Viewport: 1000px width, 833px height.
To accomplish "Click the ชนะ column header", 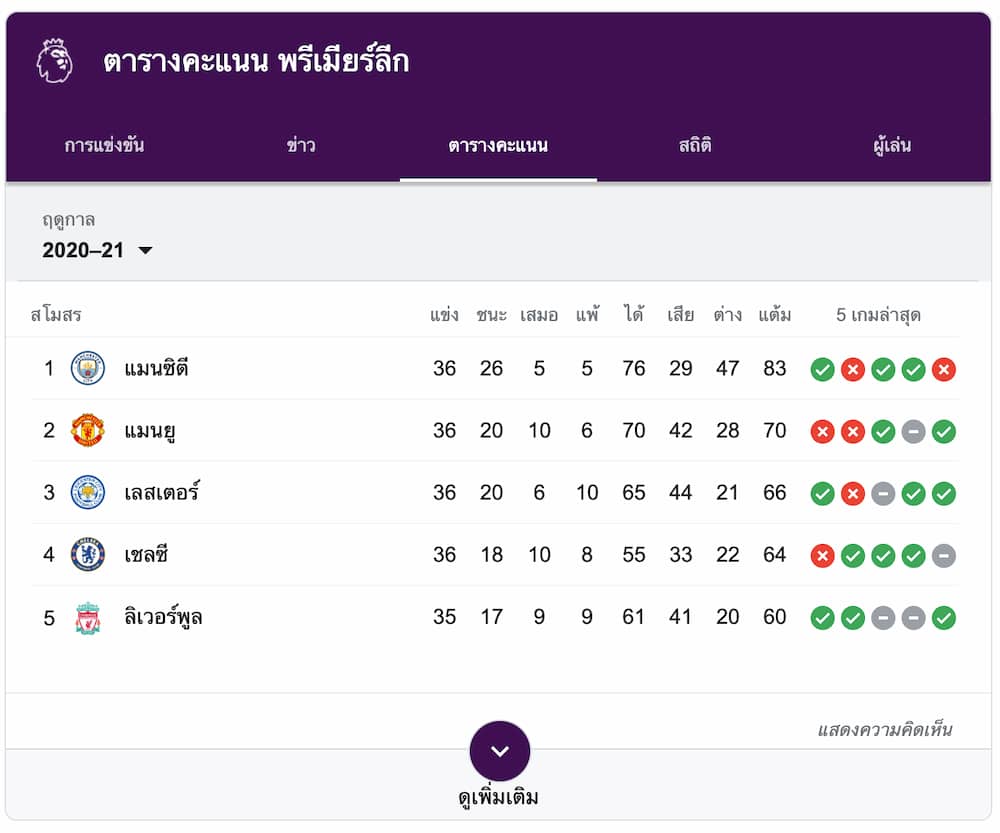I will point(491,315).
